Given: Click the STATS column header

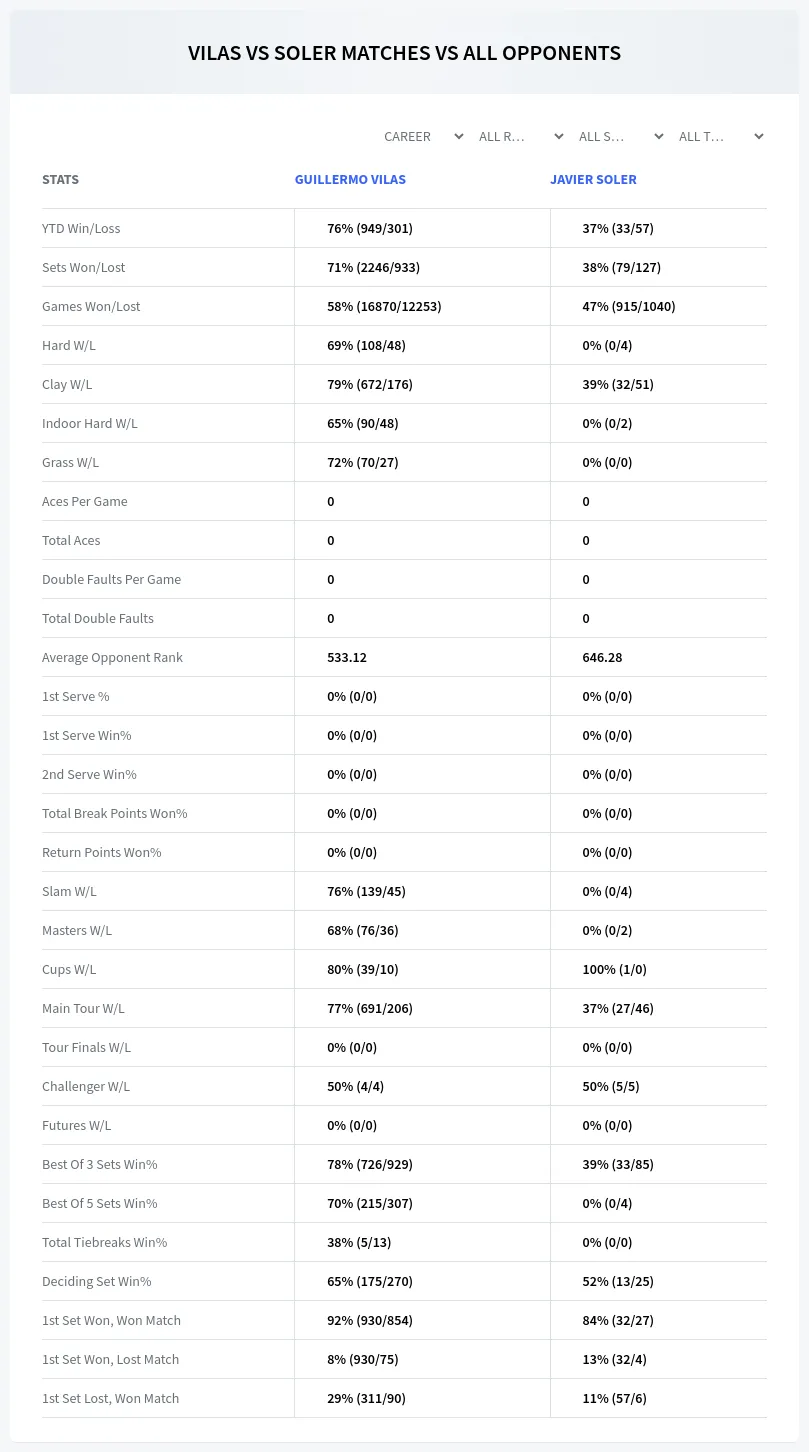Looking at the screenshot, I should coord(60,180).
